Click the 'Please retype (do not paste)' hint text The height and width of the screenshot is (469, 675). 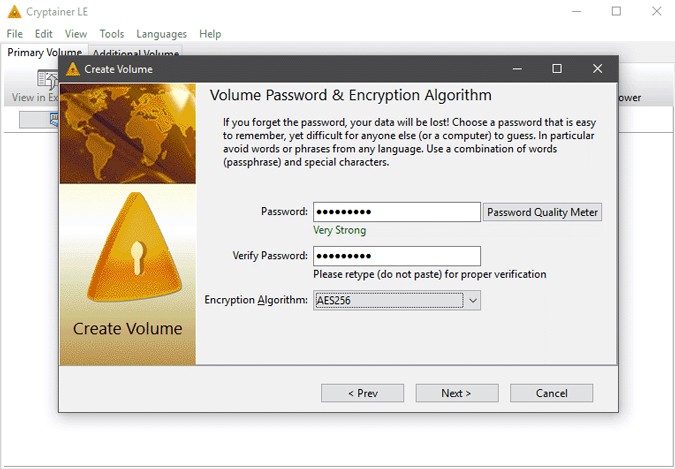pos(430,274)
